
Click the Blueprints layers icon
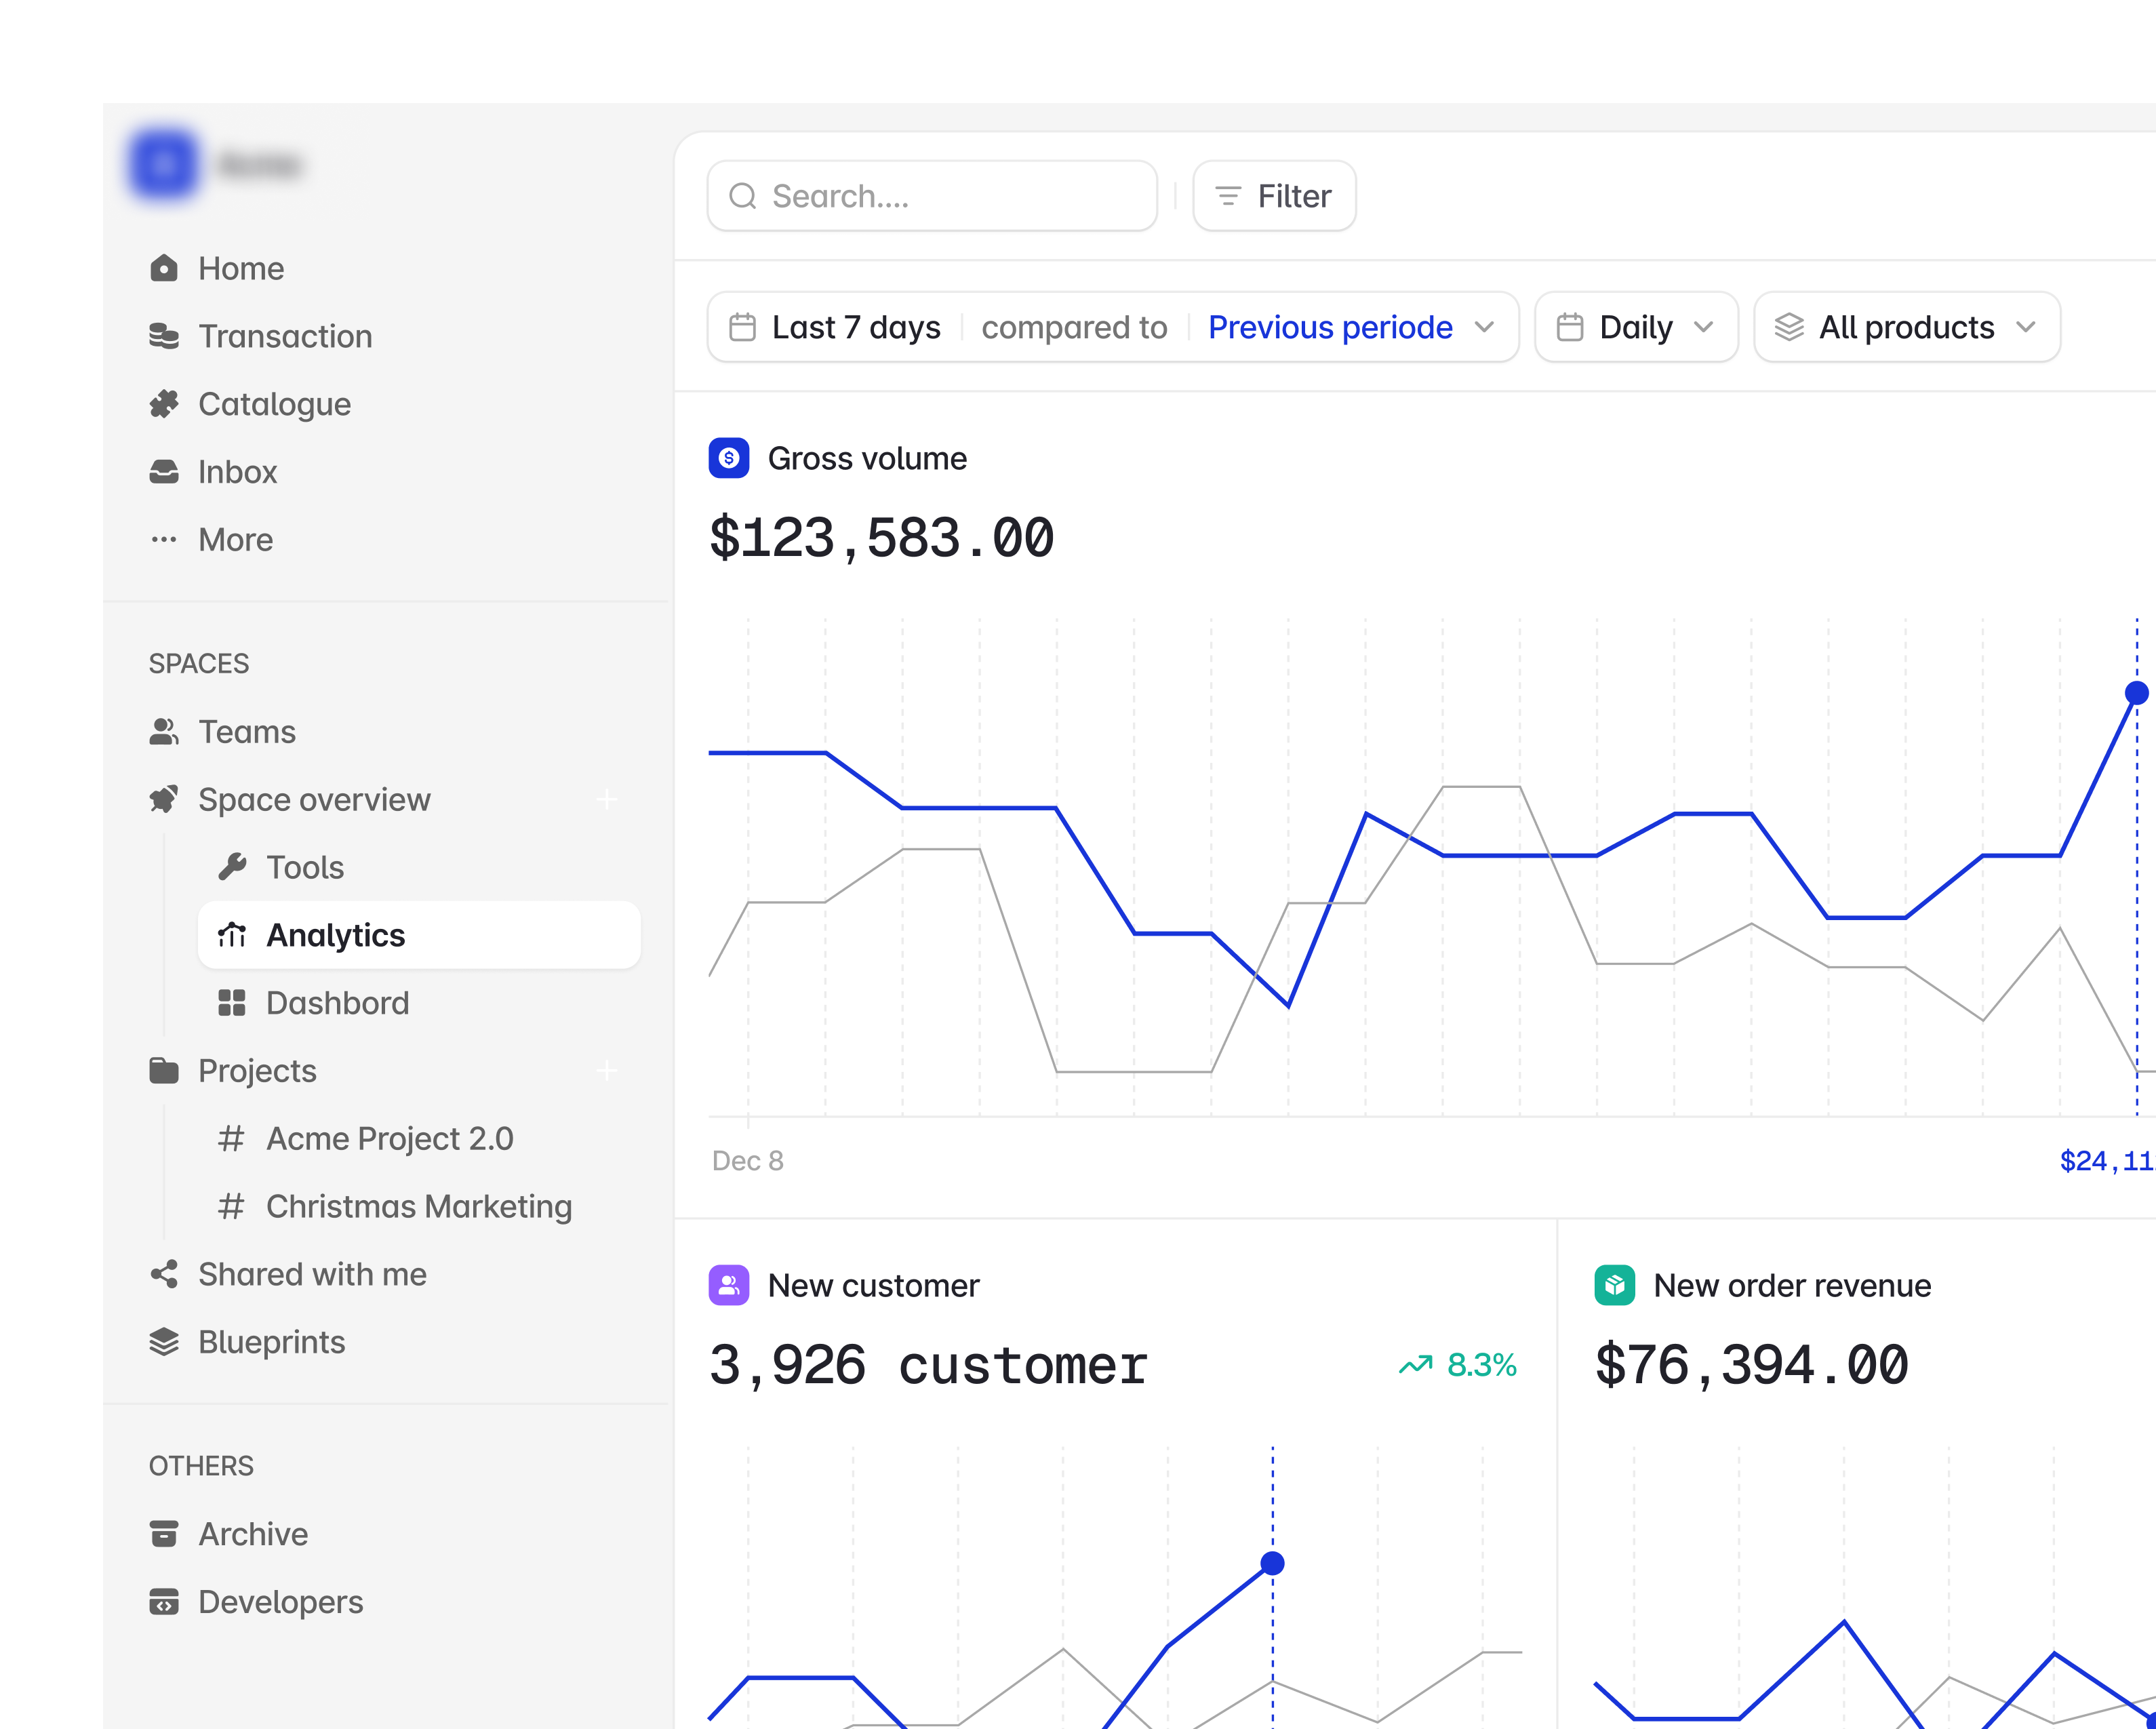(x=164, y=1342)
